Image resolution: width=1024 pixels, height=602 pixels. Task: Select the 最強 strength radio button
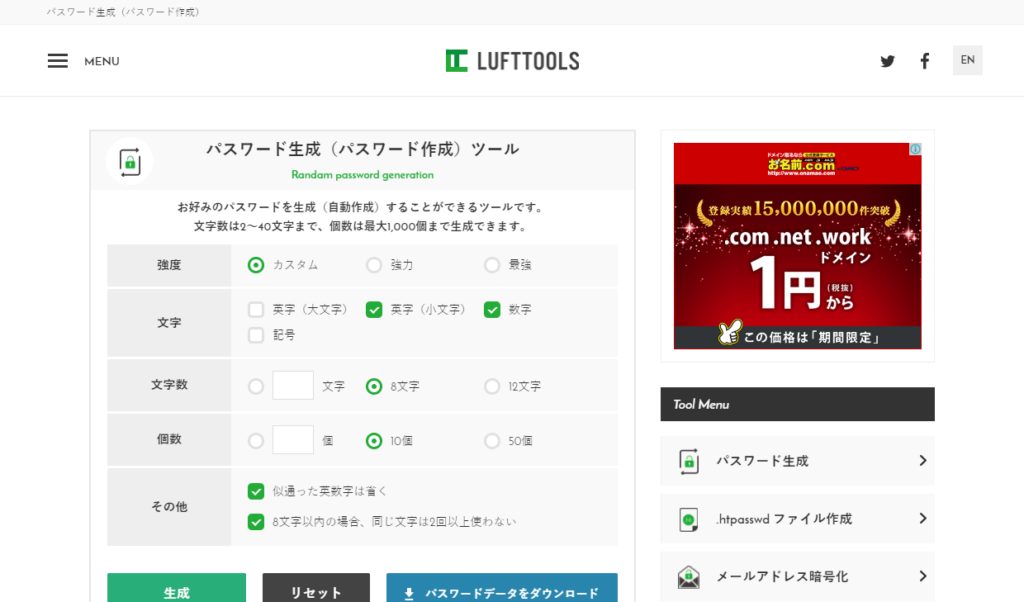(492, 264)
